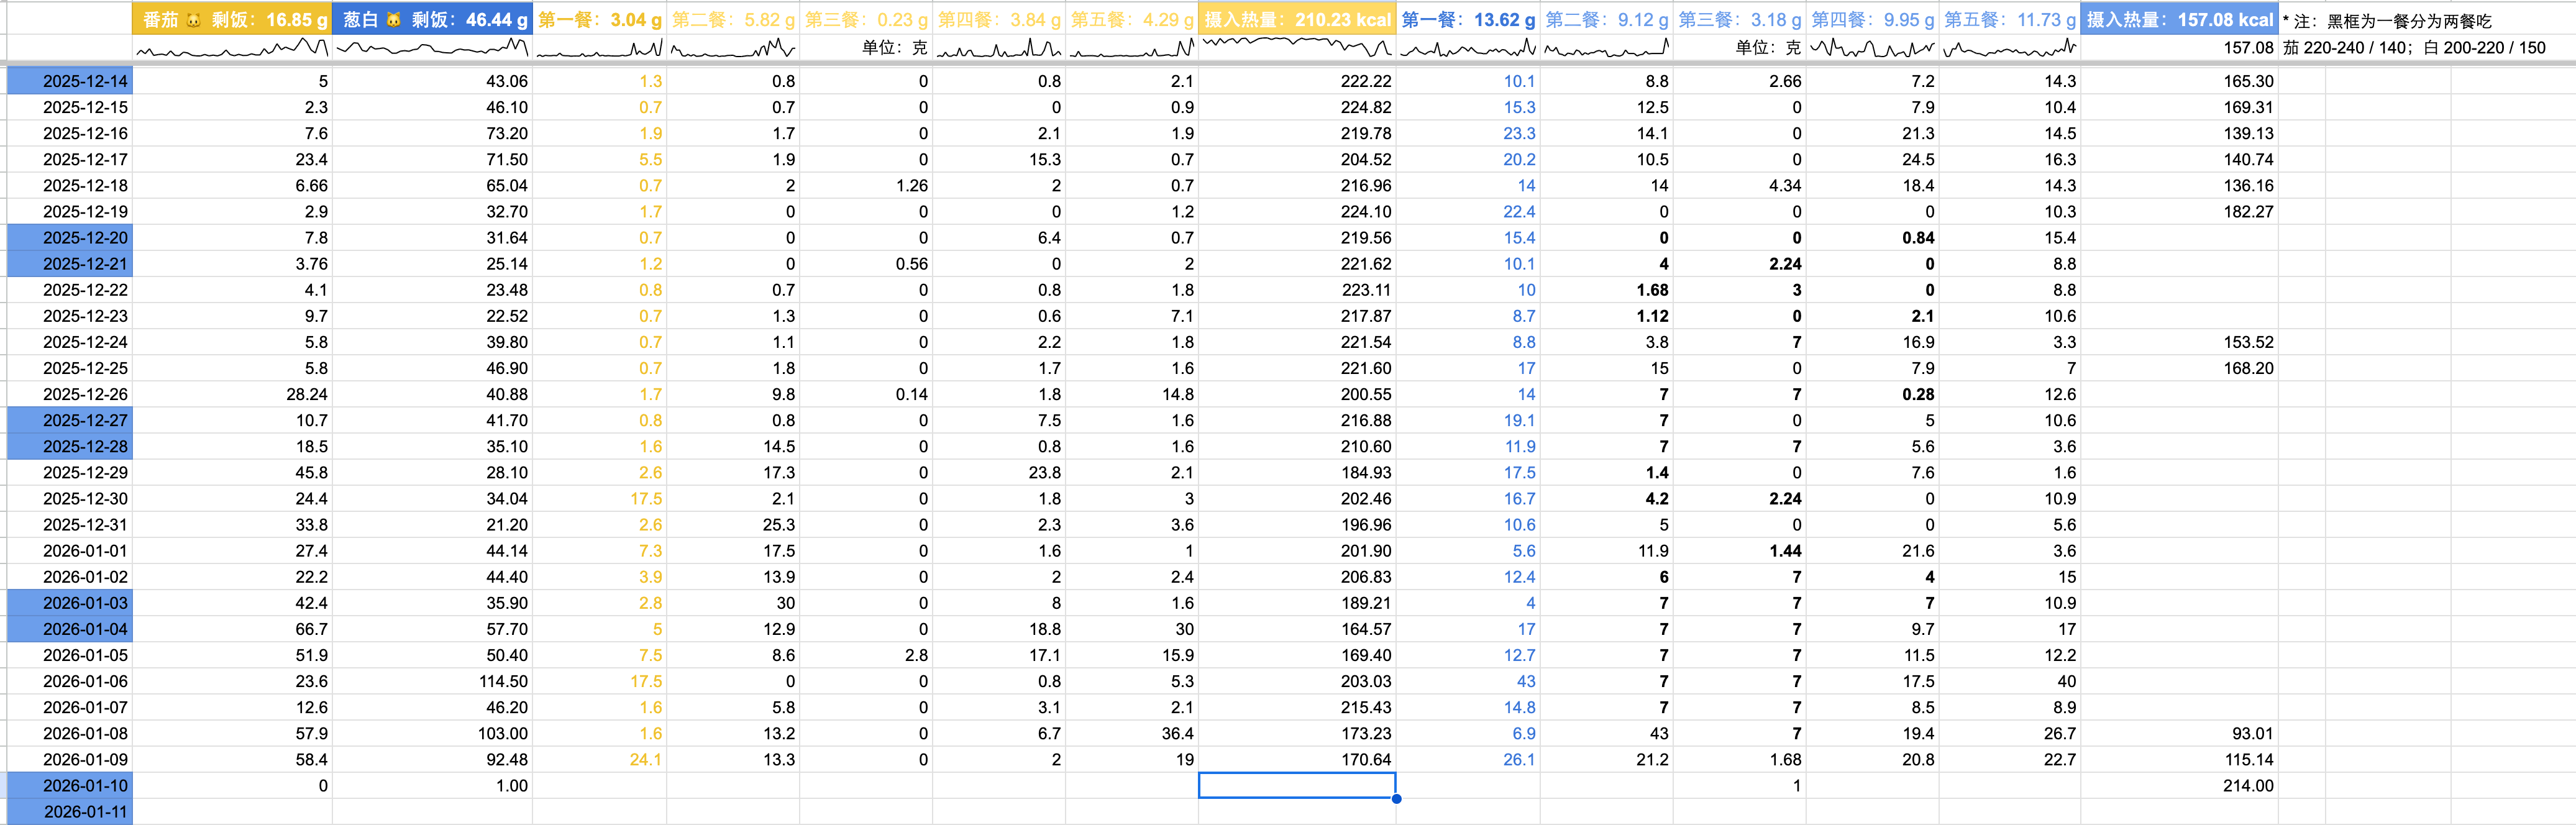Click the blue 第五餐 11.73 g header
The height and width of the screenshot is (825, 2576).
click(x=2009, y=19)
